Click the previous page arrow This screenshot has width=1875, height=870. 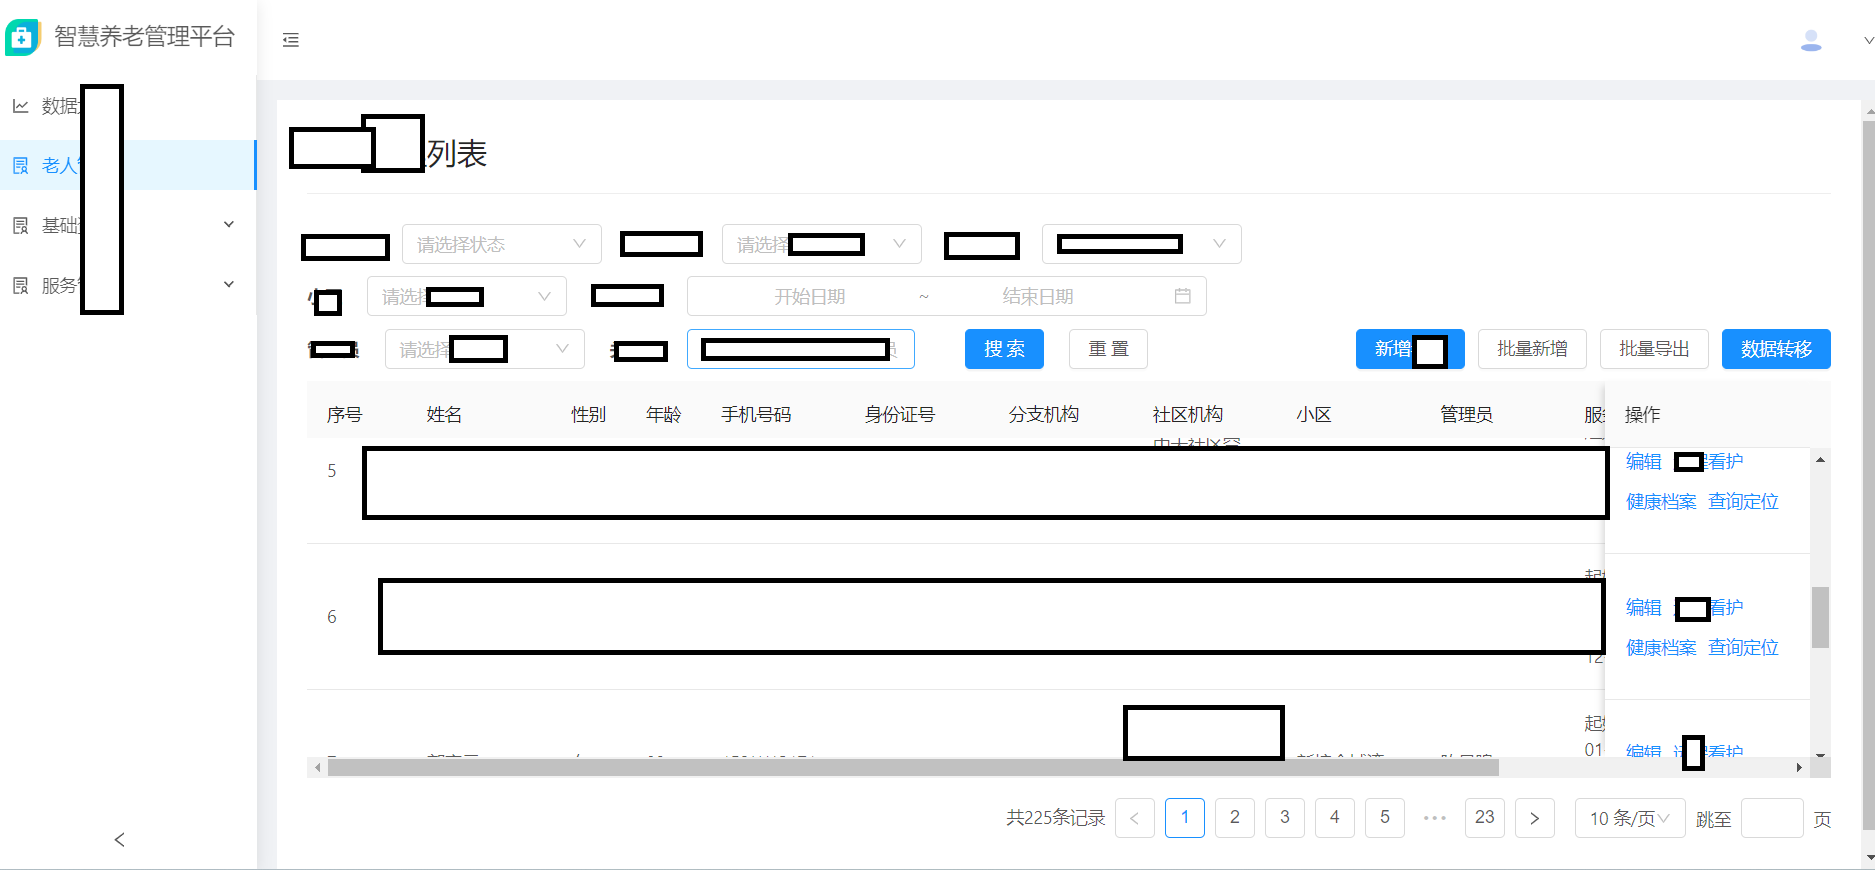pyautogui.click(x=1135, y=818)
